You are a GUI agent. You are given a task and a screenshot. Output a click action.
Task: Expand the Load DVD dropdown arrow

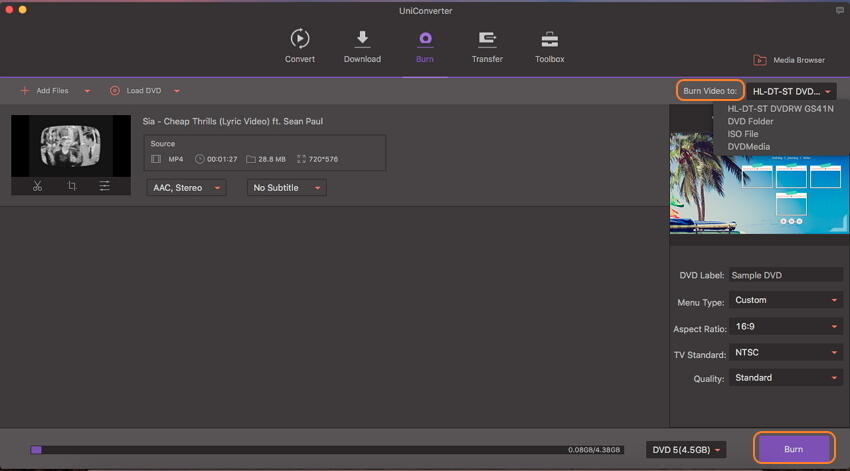(177, 91)
